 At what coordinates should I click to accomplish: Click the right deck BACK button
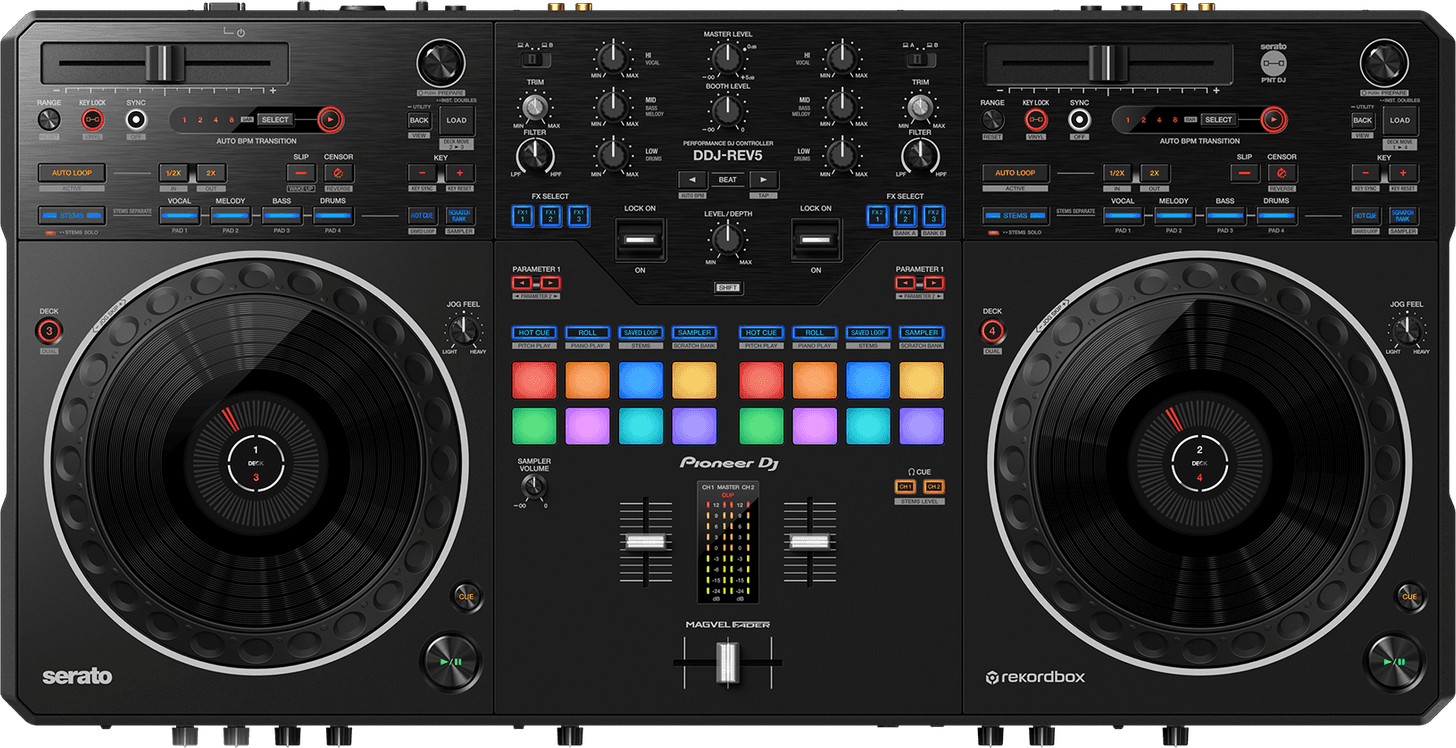pos(1363,120)
